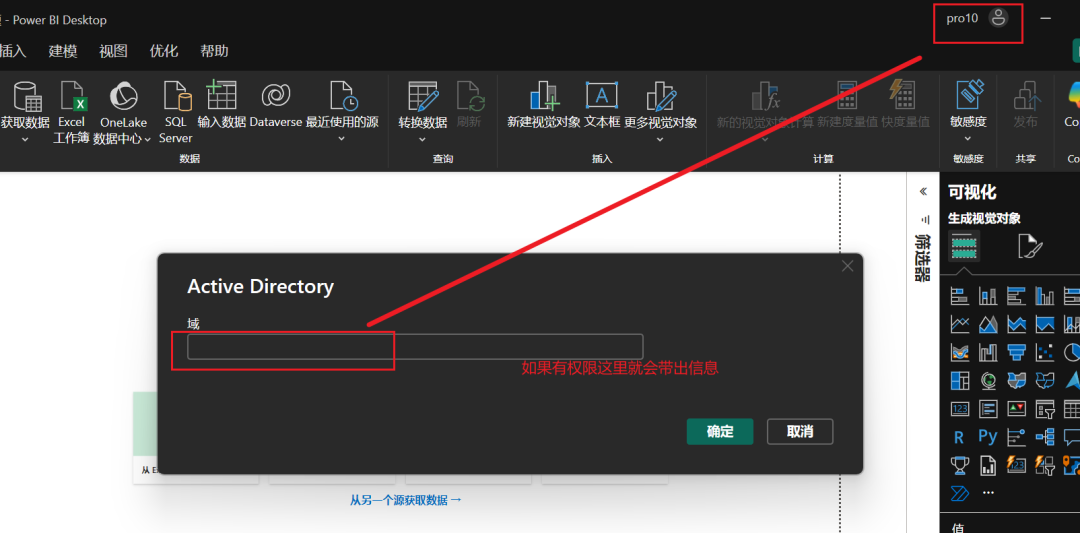The width and height of the screenshot is (1080, 533).
Task: Click the 快度量值 lightning calculator icon
Action: [901, 96]
